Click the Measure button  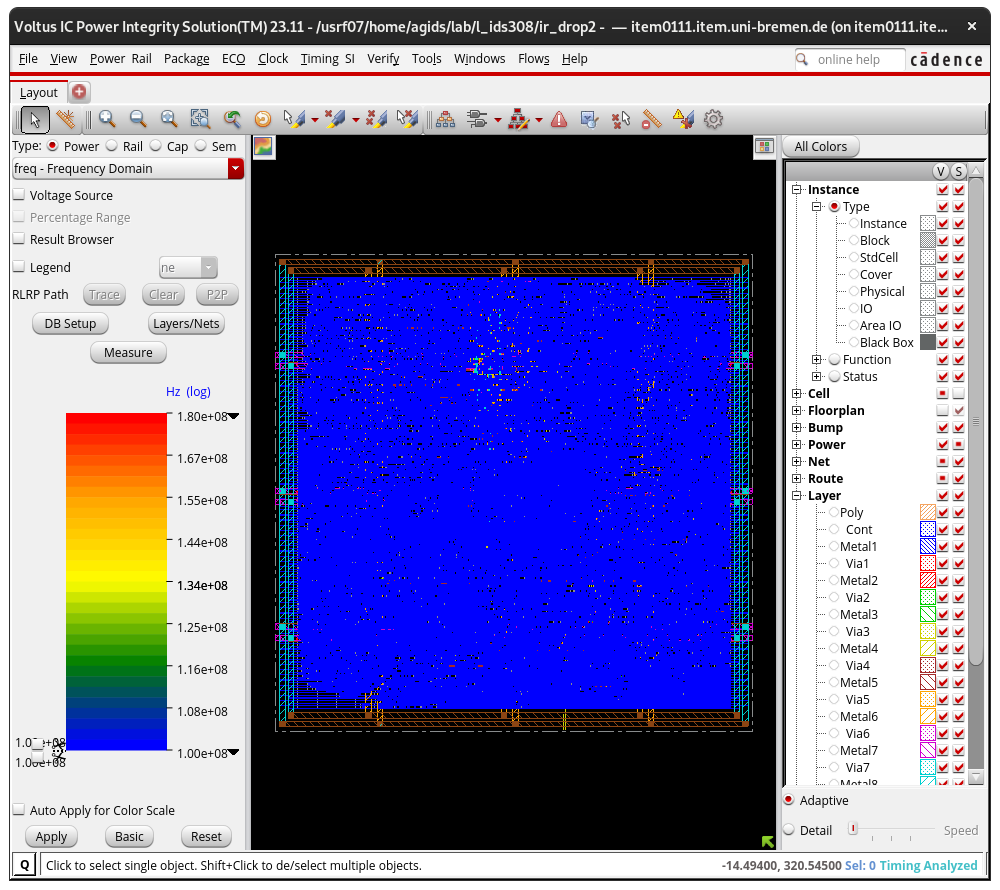point(128,352)
